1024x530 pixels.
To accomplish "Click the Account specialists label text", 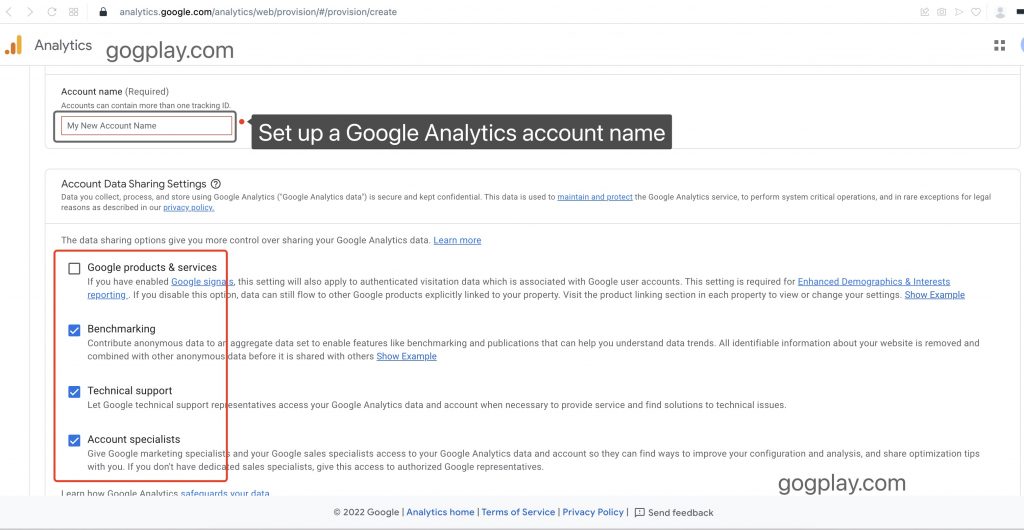I will (134, 439).
